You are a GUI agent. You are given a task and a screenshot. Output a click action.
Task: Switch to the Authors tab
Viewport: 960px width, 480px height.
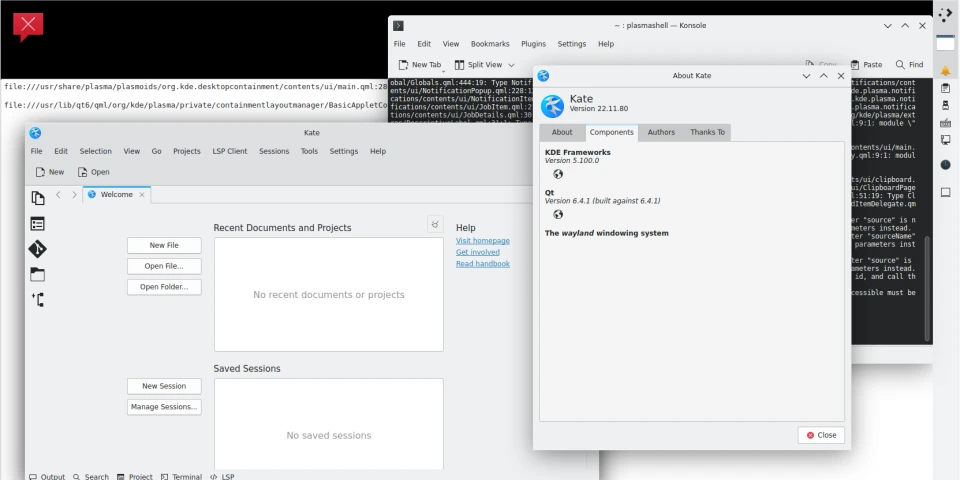661,132
